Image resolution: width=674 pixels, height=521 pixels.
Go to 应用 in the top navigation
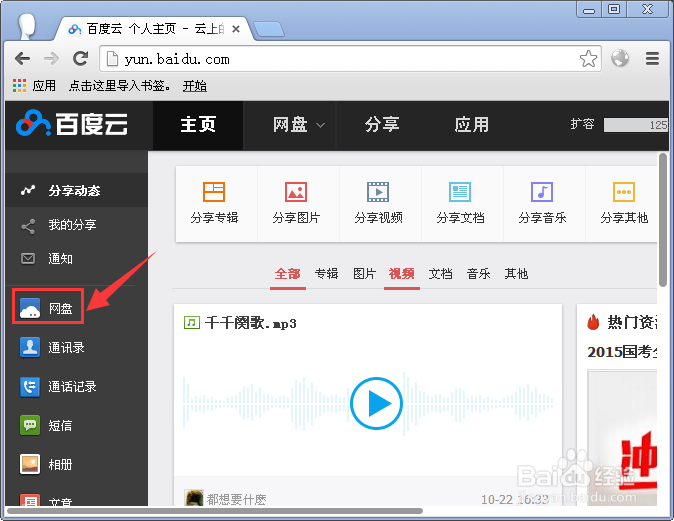click(472, 125)
